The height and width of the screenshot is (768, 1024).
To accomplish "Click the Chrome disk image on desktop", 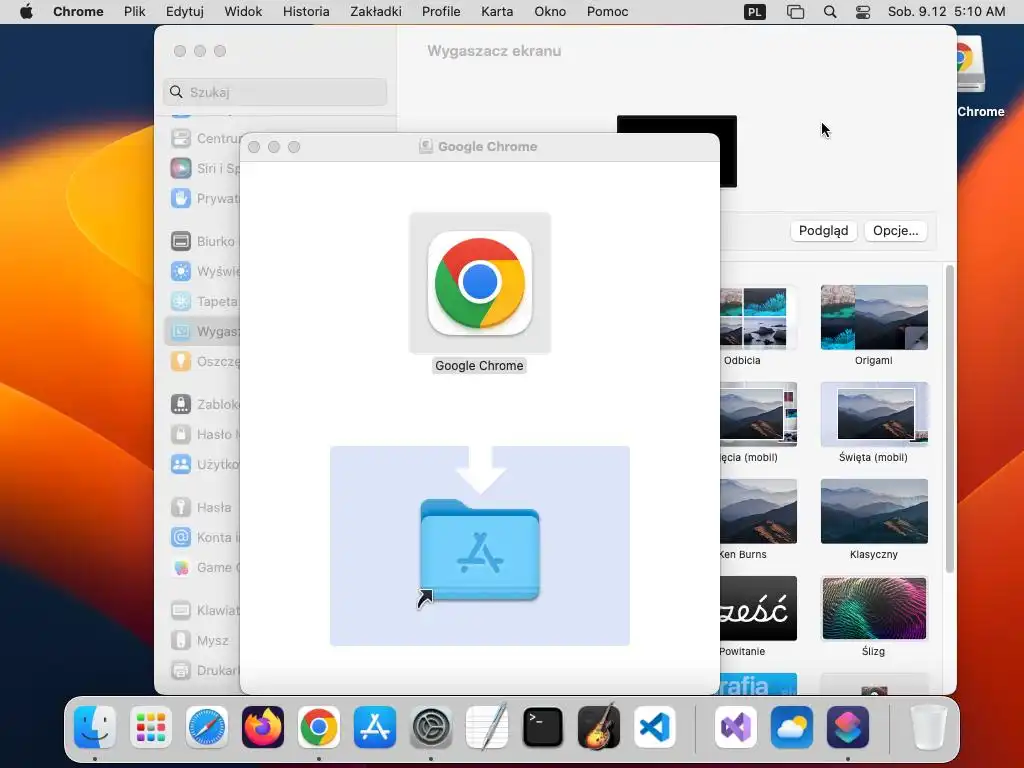I will (970, 65).
